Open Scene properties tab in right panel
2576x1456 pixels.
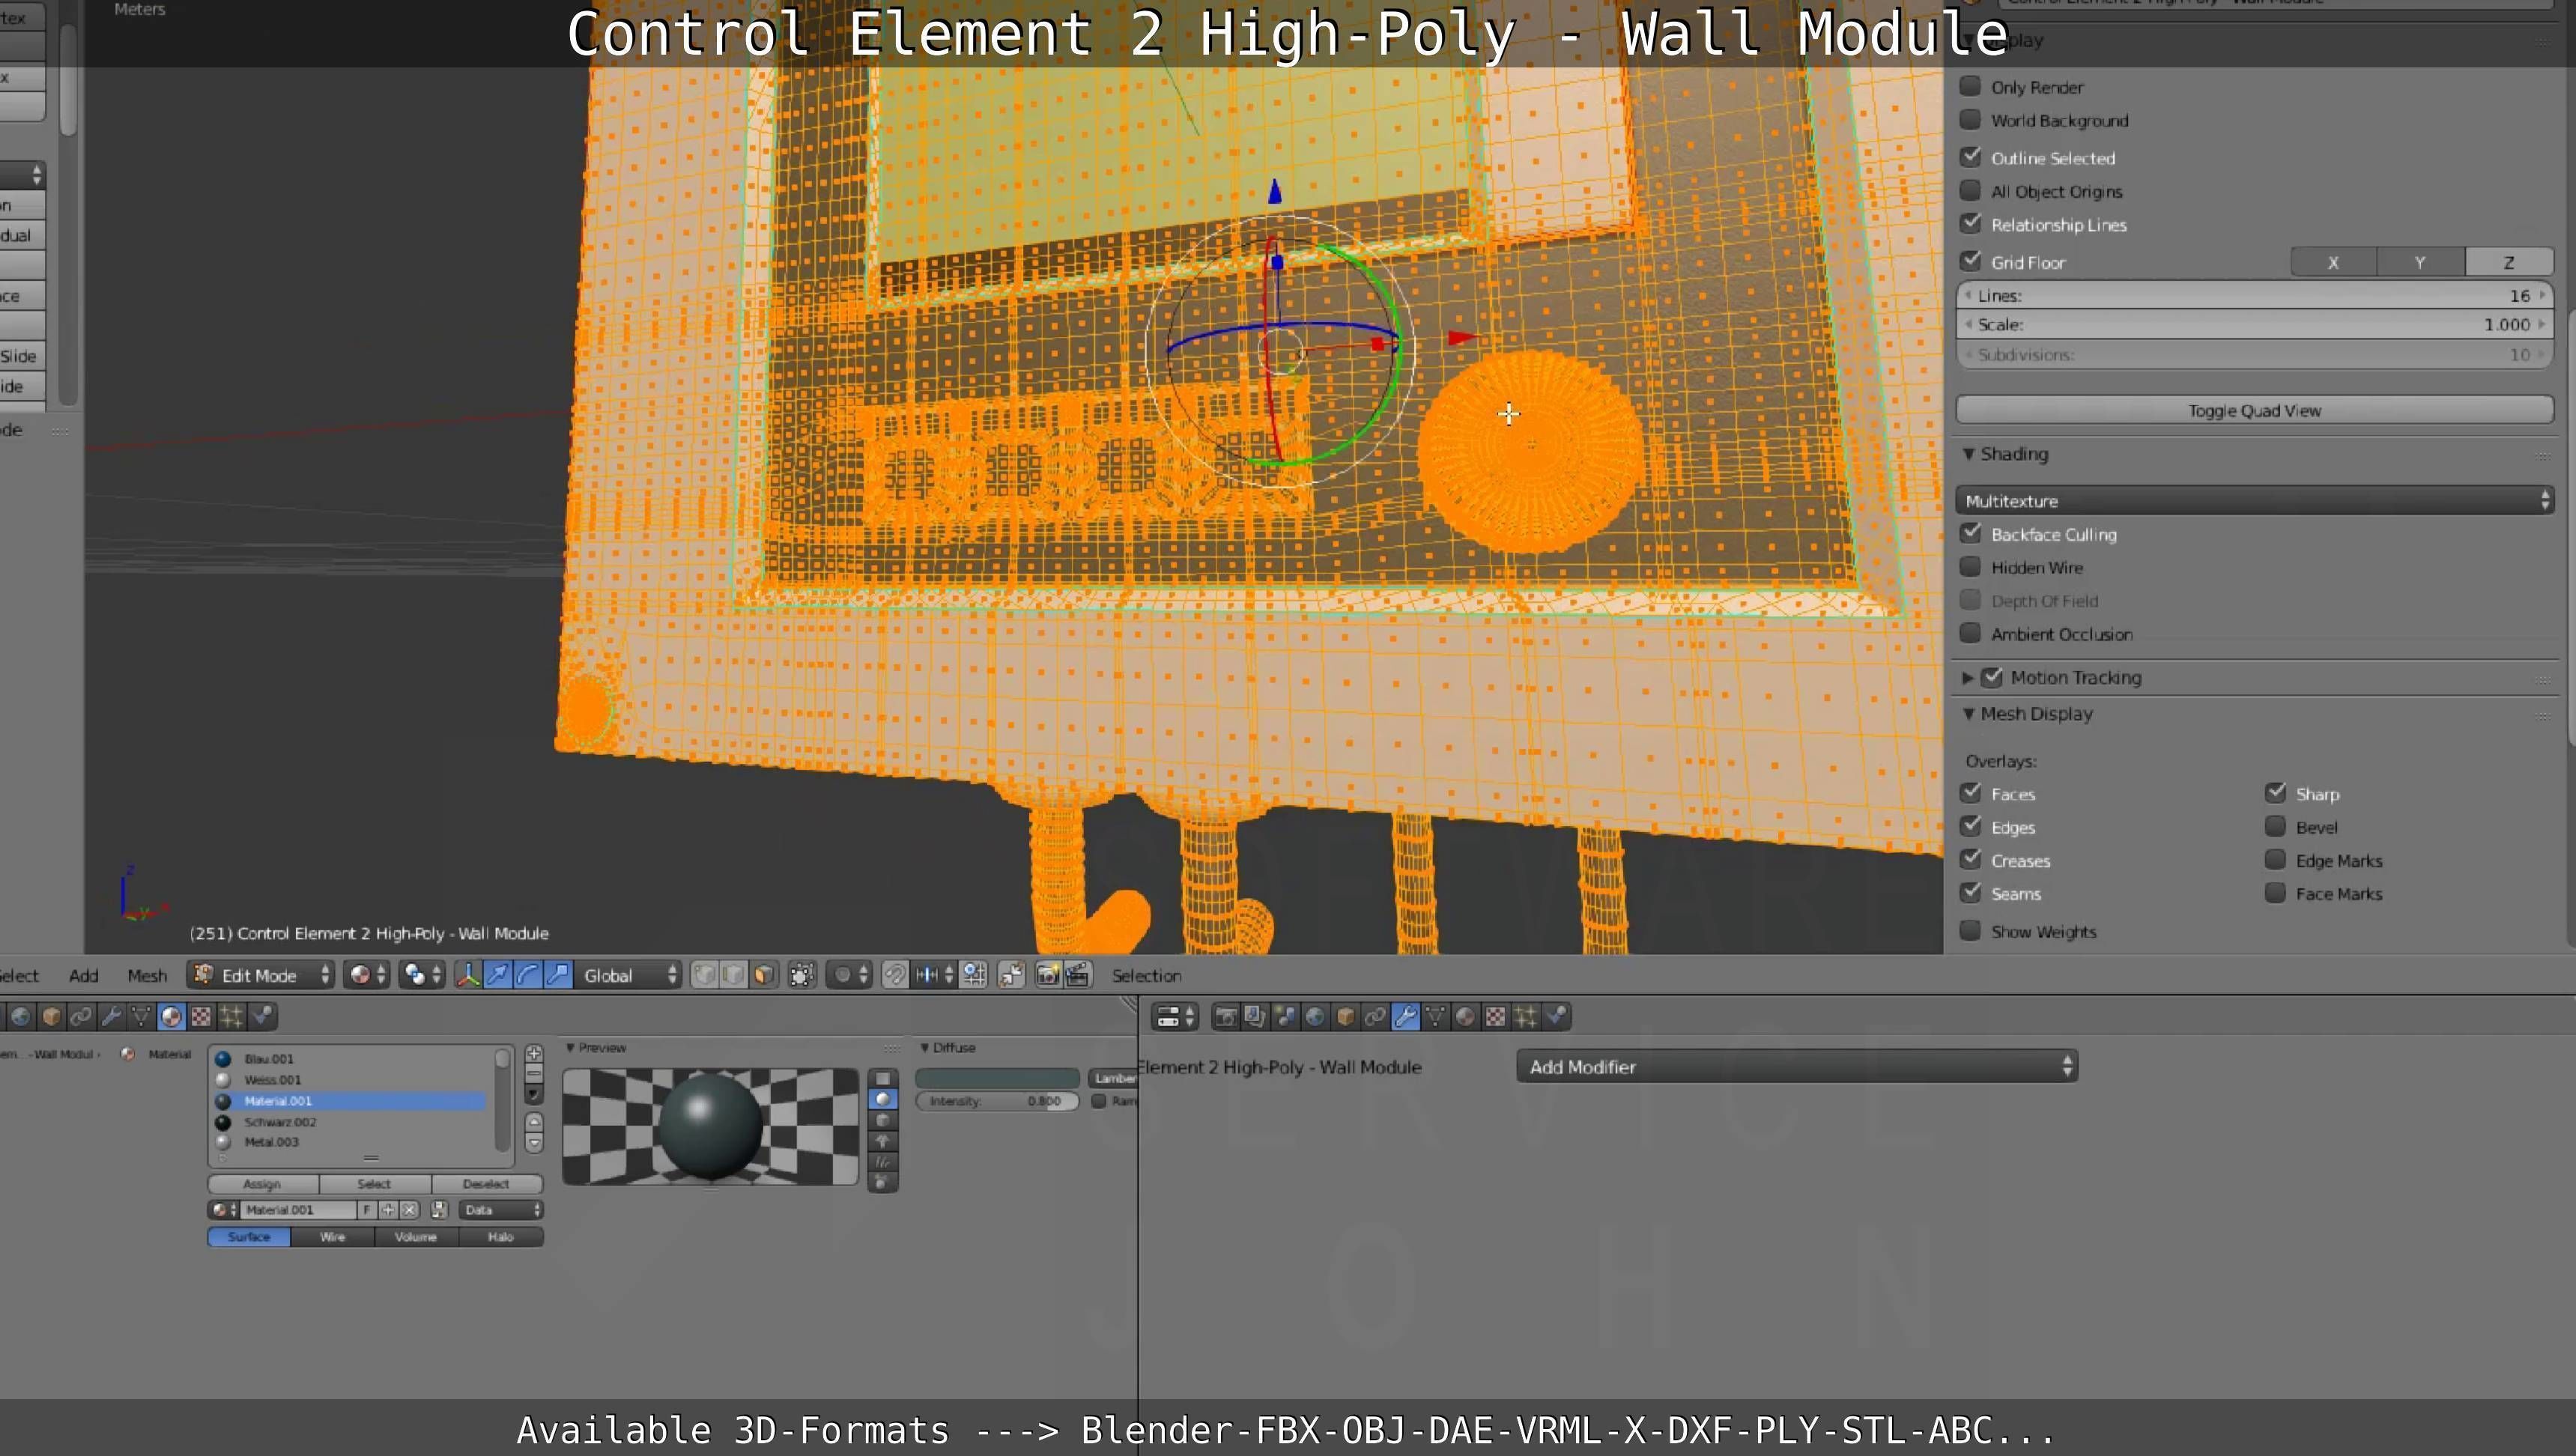click(x=1285, y=1017)
